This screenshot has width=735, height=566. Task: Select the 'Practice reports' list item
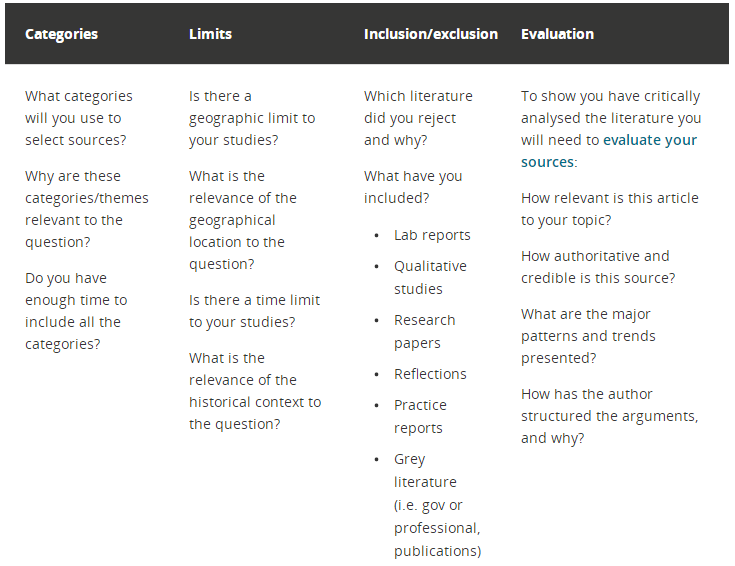[420, 416]
